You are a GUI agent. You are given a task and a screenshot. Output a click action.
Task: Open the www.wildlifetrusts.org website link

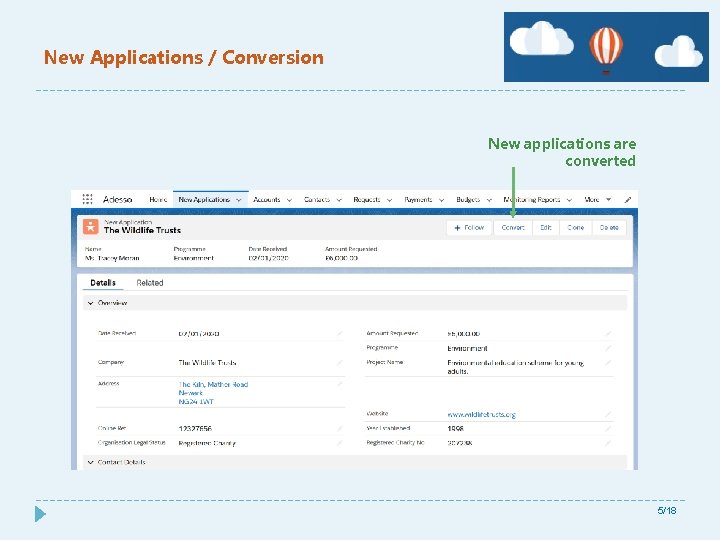(x=481, y=414)
